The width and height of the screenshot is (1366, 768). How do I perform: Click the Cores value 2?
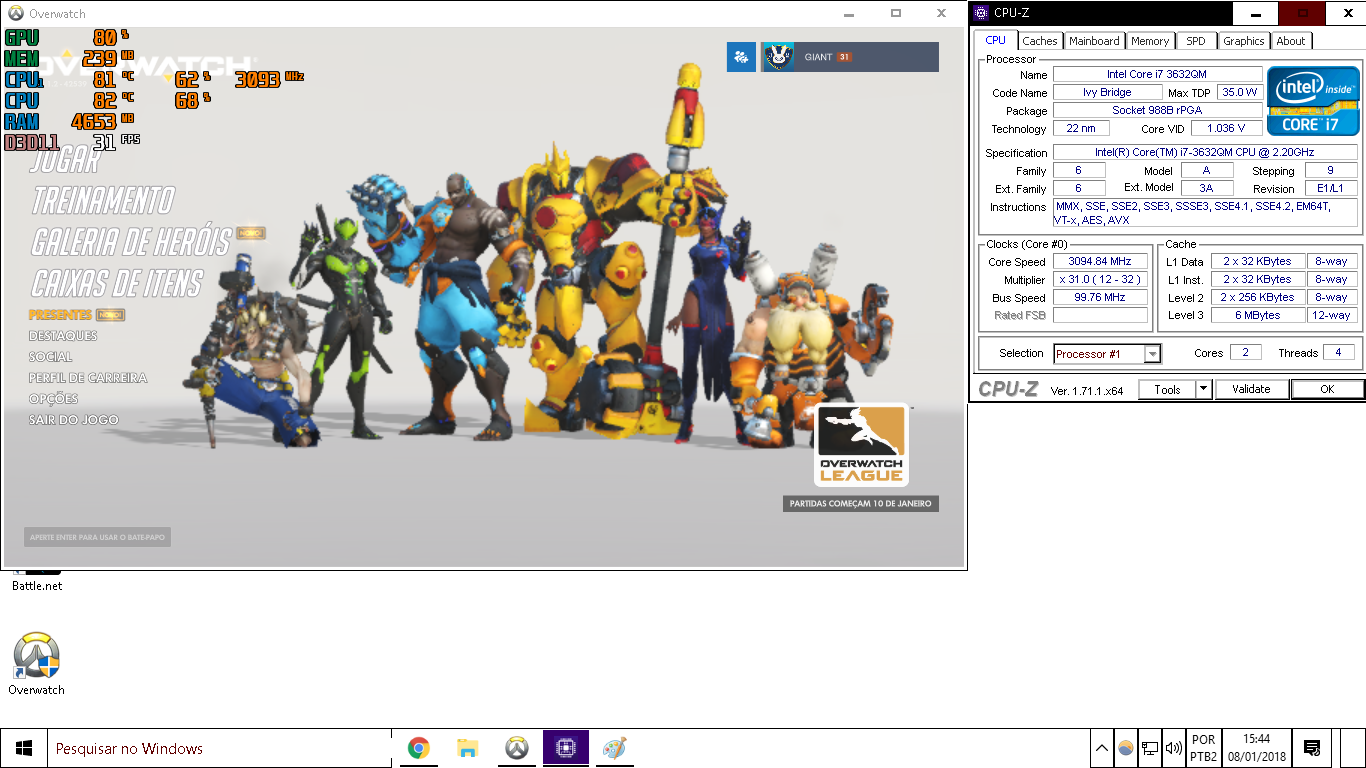1245,353
